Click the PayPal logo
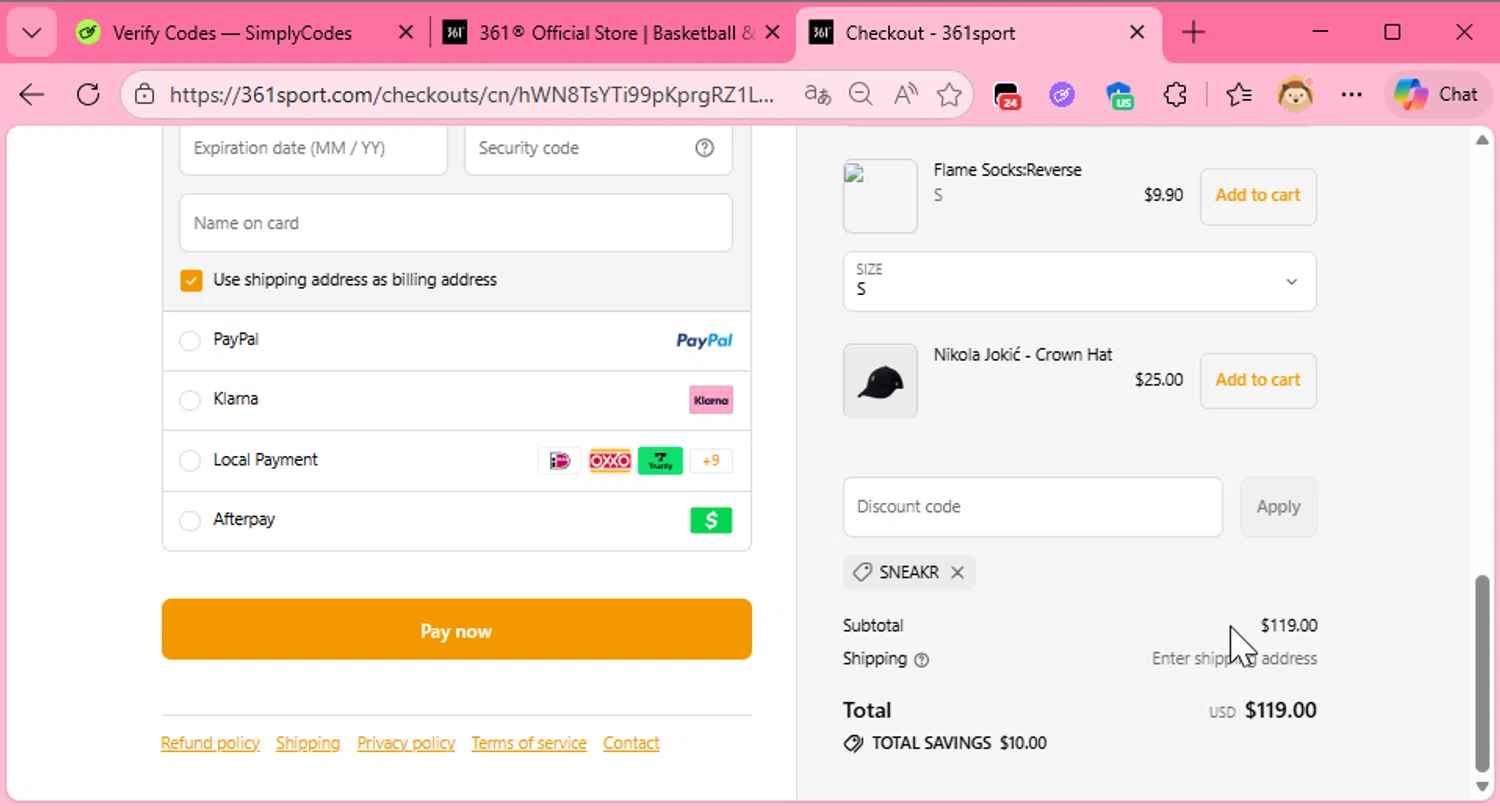 704,341
